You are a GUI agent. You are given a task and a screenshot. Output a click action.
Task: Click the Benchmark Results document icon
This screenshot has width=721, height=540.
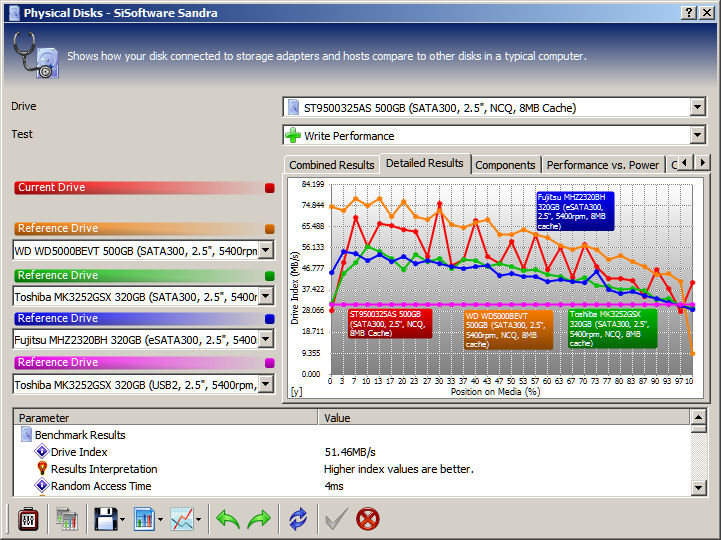pyautogui.click(x=27, y=434)
